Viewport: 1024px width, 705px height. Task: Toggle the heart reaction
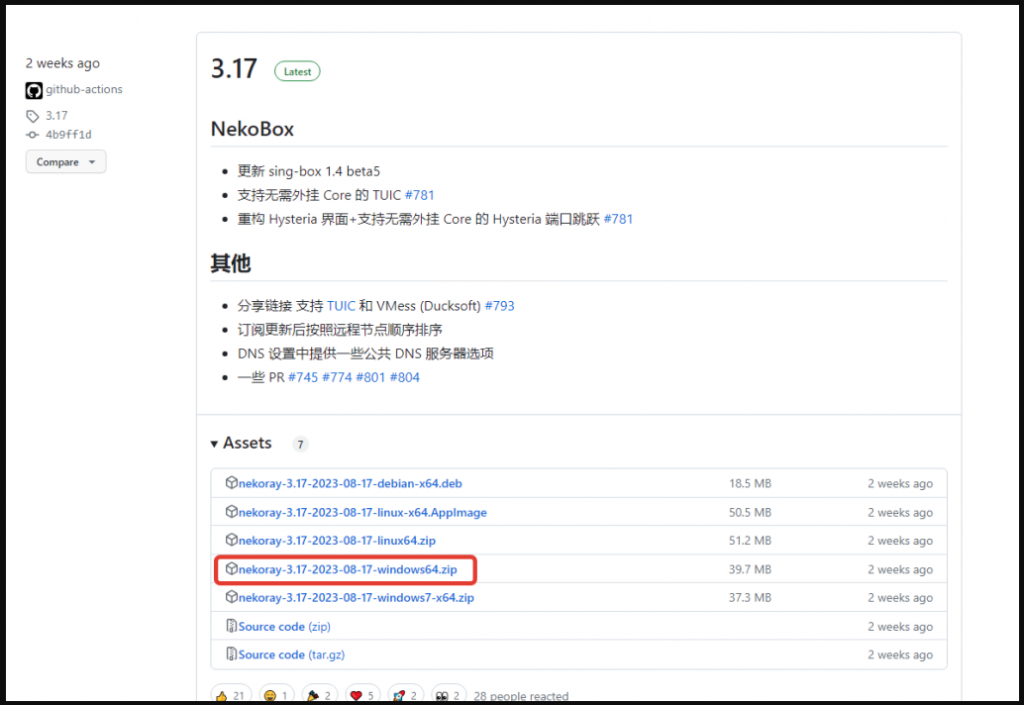click(x=364, y=695)
